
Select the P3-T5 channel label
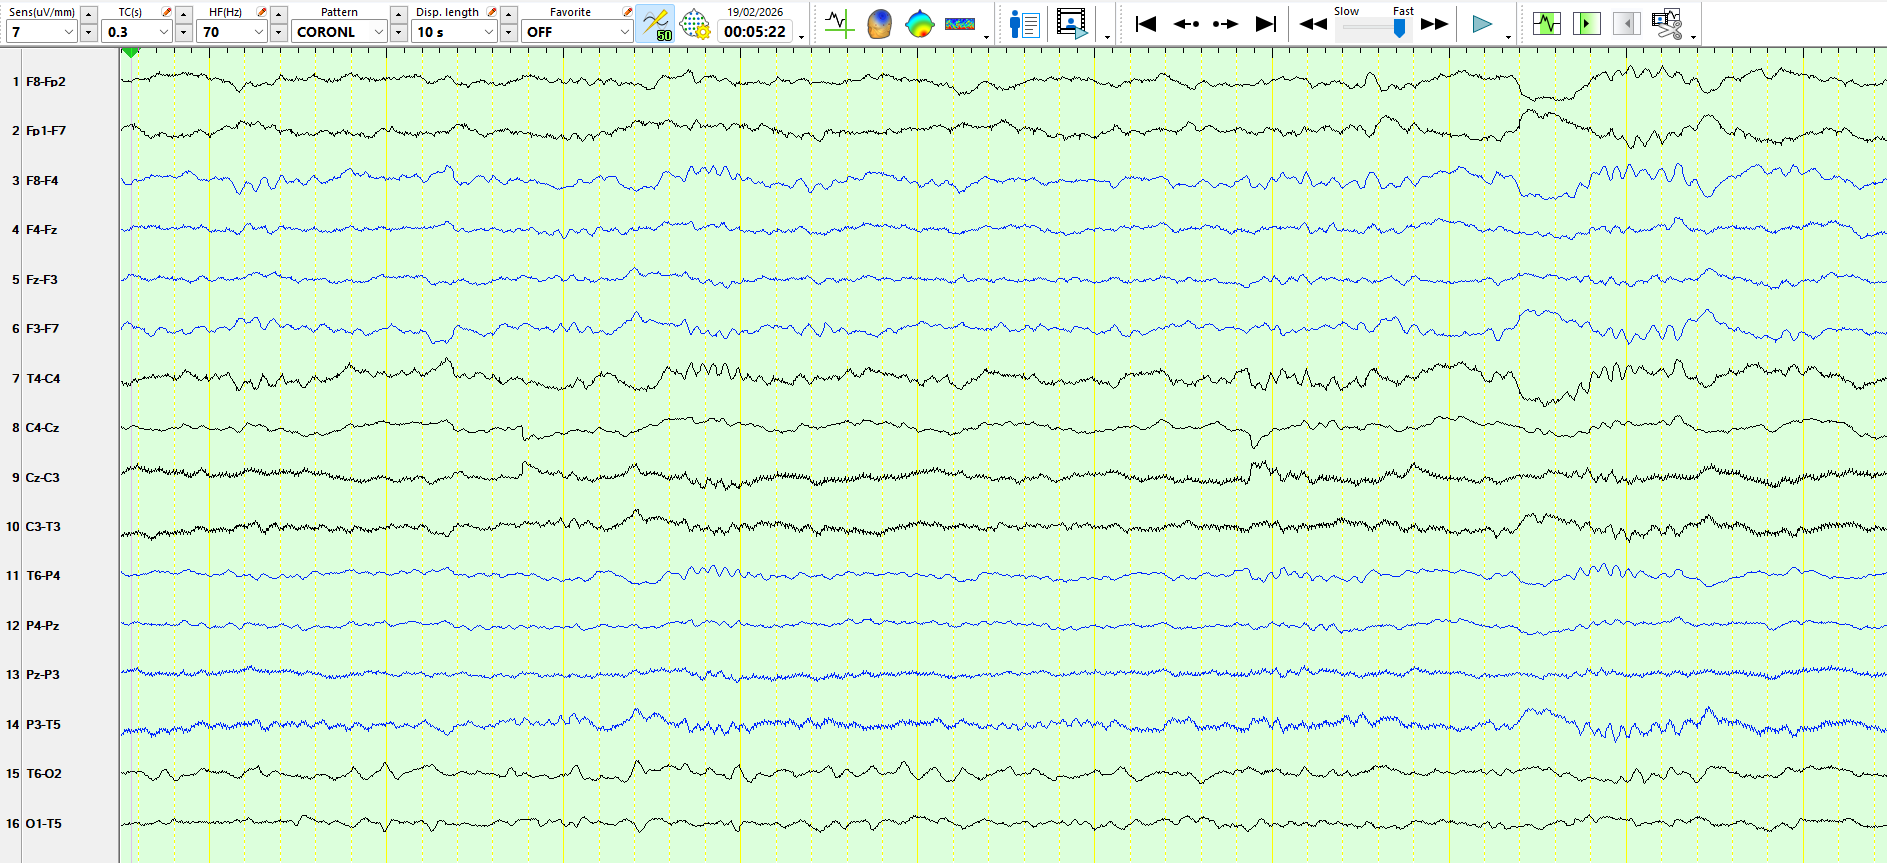[43, 725]
